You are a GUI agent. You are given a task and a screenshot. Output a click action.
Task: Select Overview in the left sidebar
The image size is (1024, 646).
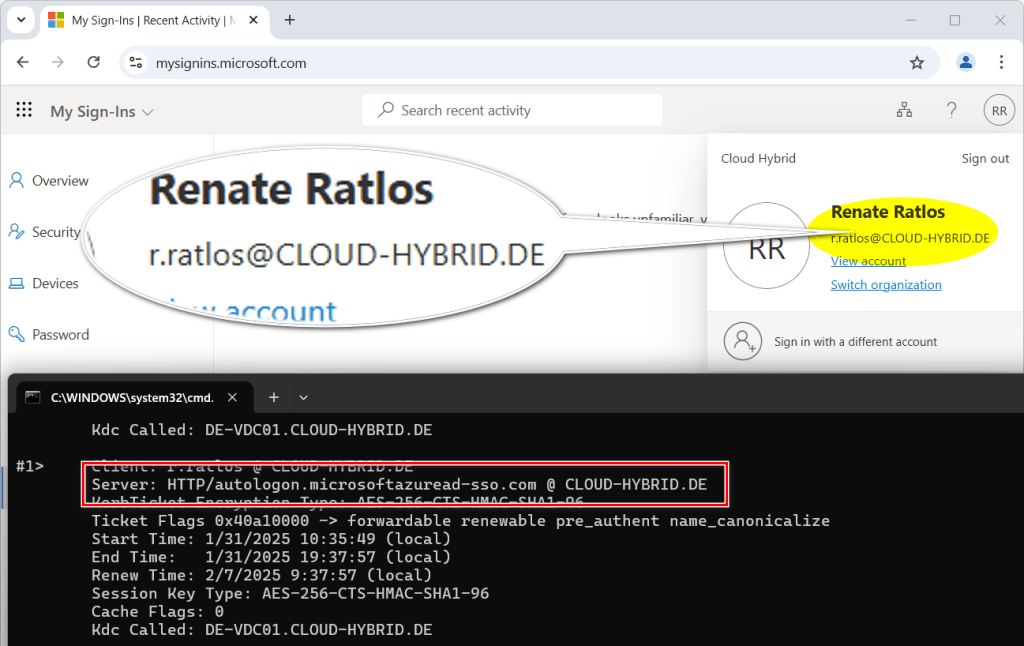click(x=60, y=181)
